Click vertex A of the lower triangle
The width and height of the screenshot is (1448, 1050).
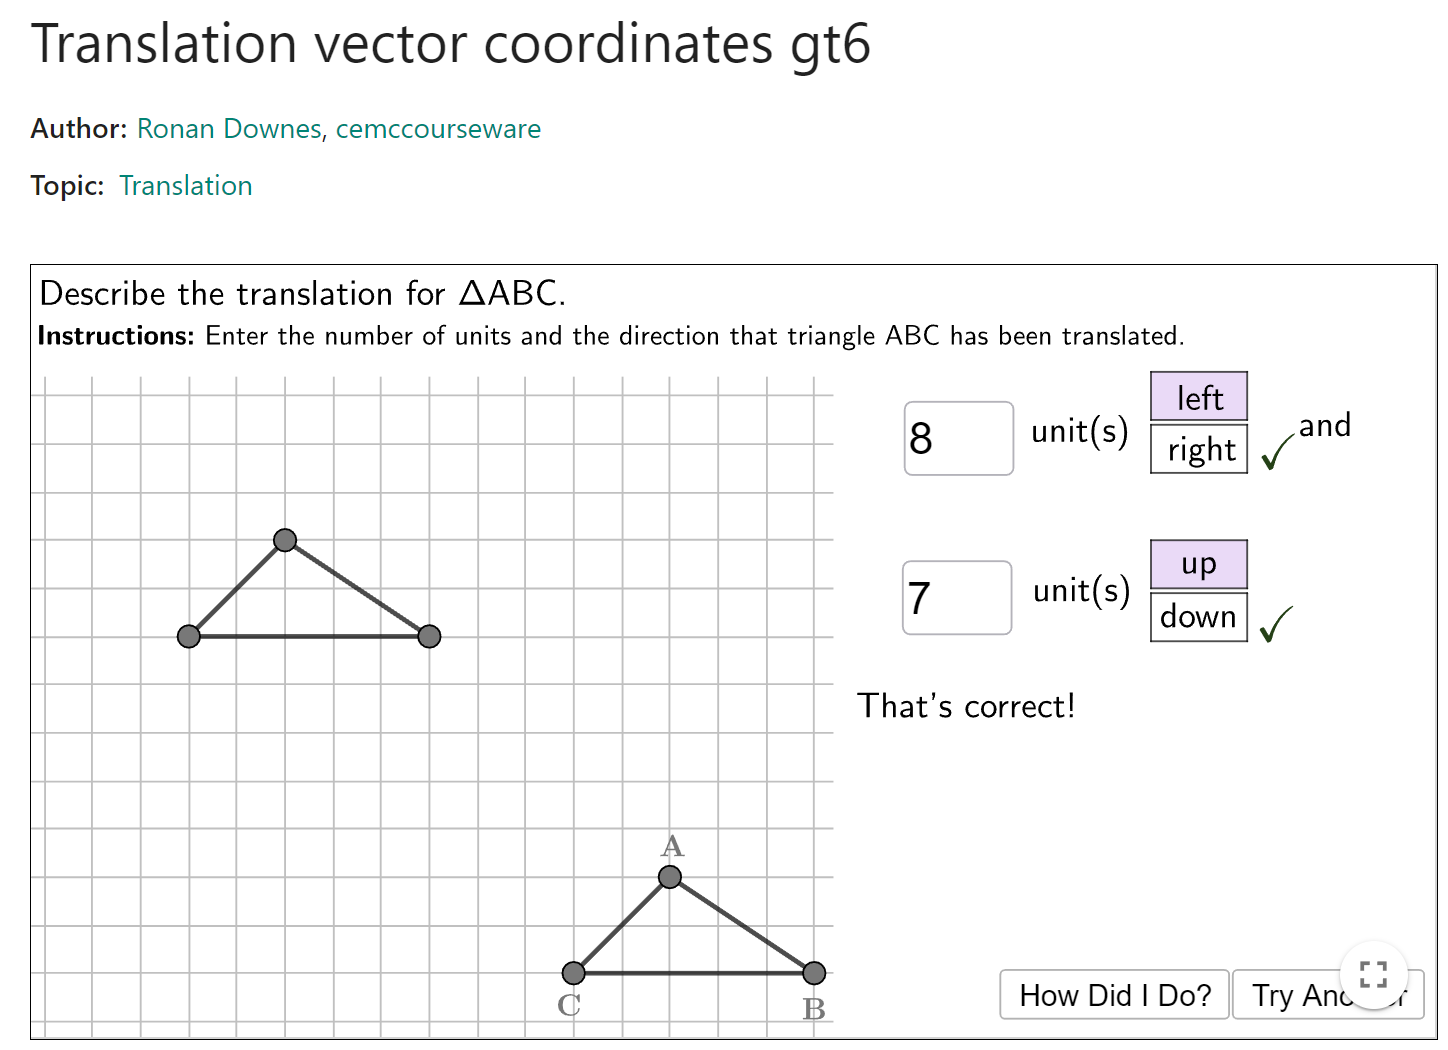click(670, 877)
